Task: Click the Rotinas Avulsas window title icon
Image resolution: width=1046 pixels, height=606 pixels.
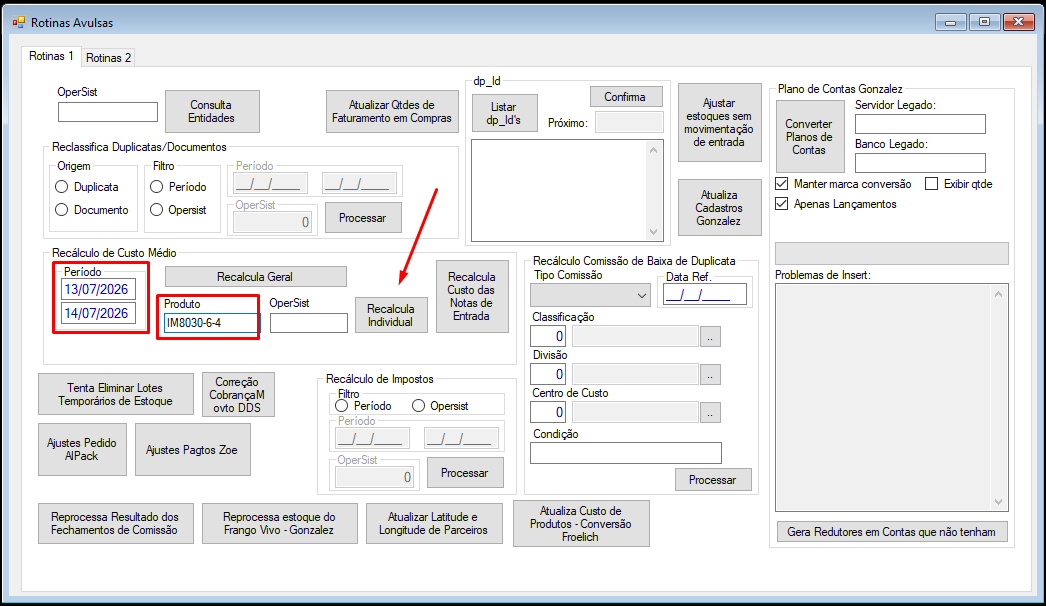Action: [18, 22]
